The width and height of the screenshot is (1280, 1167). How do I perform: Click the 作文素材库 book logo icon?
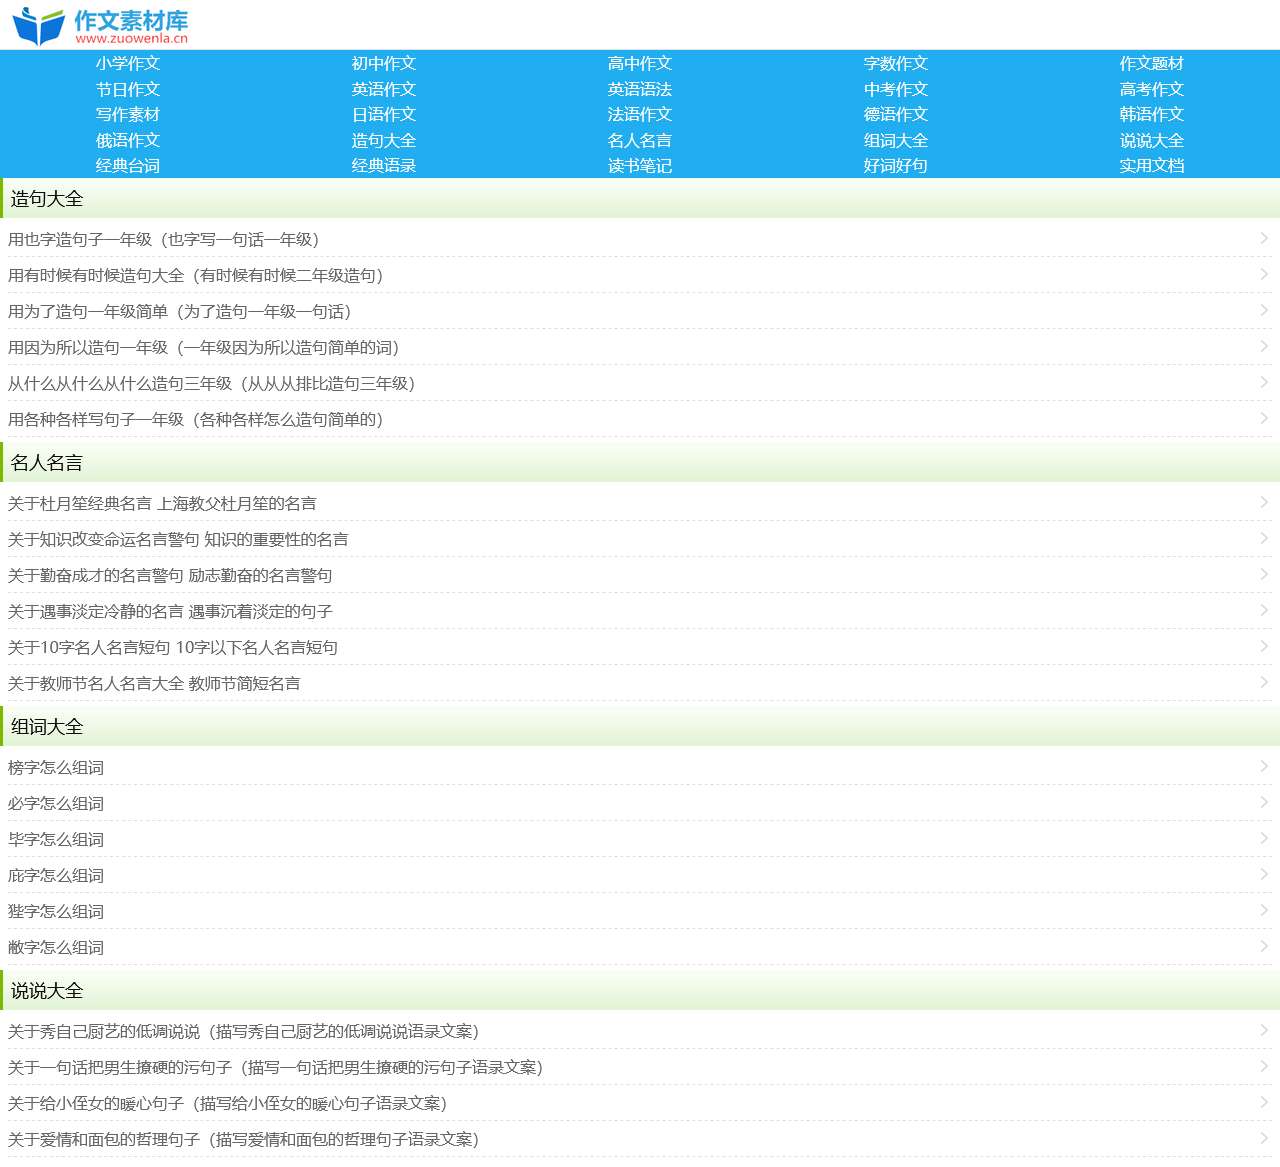pos(38,26)
